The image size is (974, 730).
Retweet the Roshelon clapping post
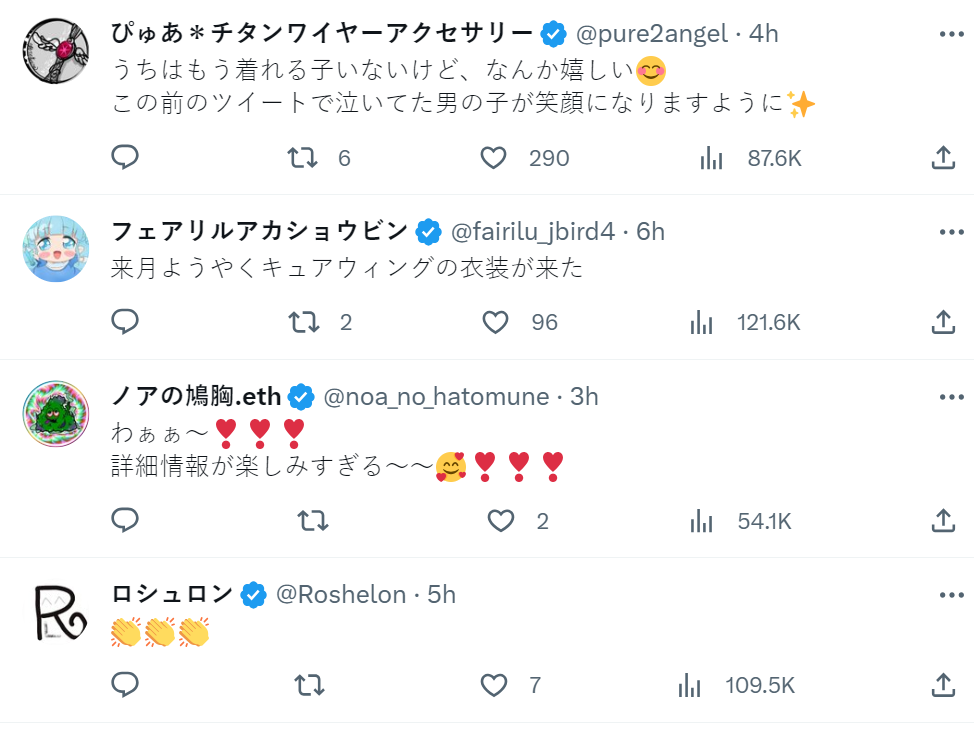click(x=310, y=685)
